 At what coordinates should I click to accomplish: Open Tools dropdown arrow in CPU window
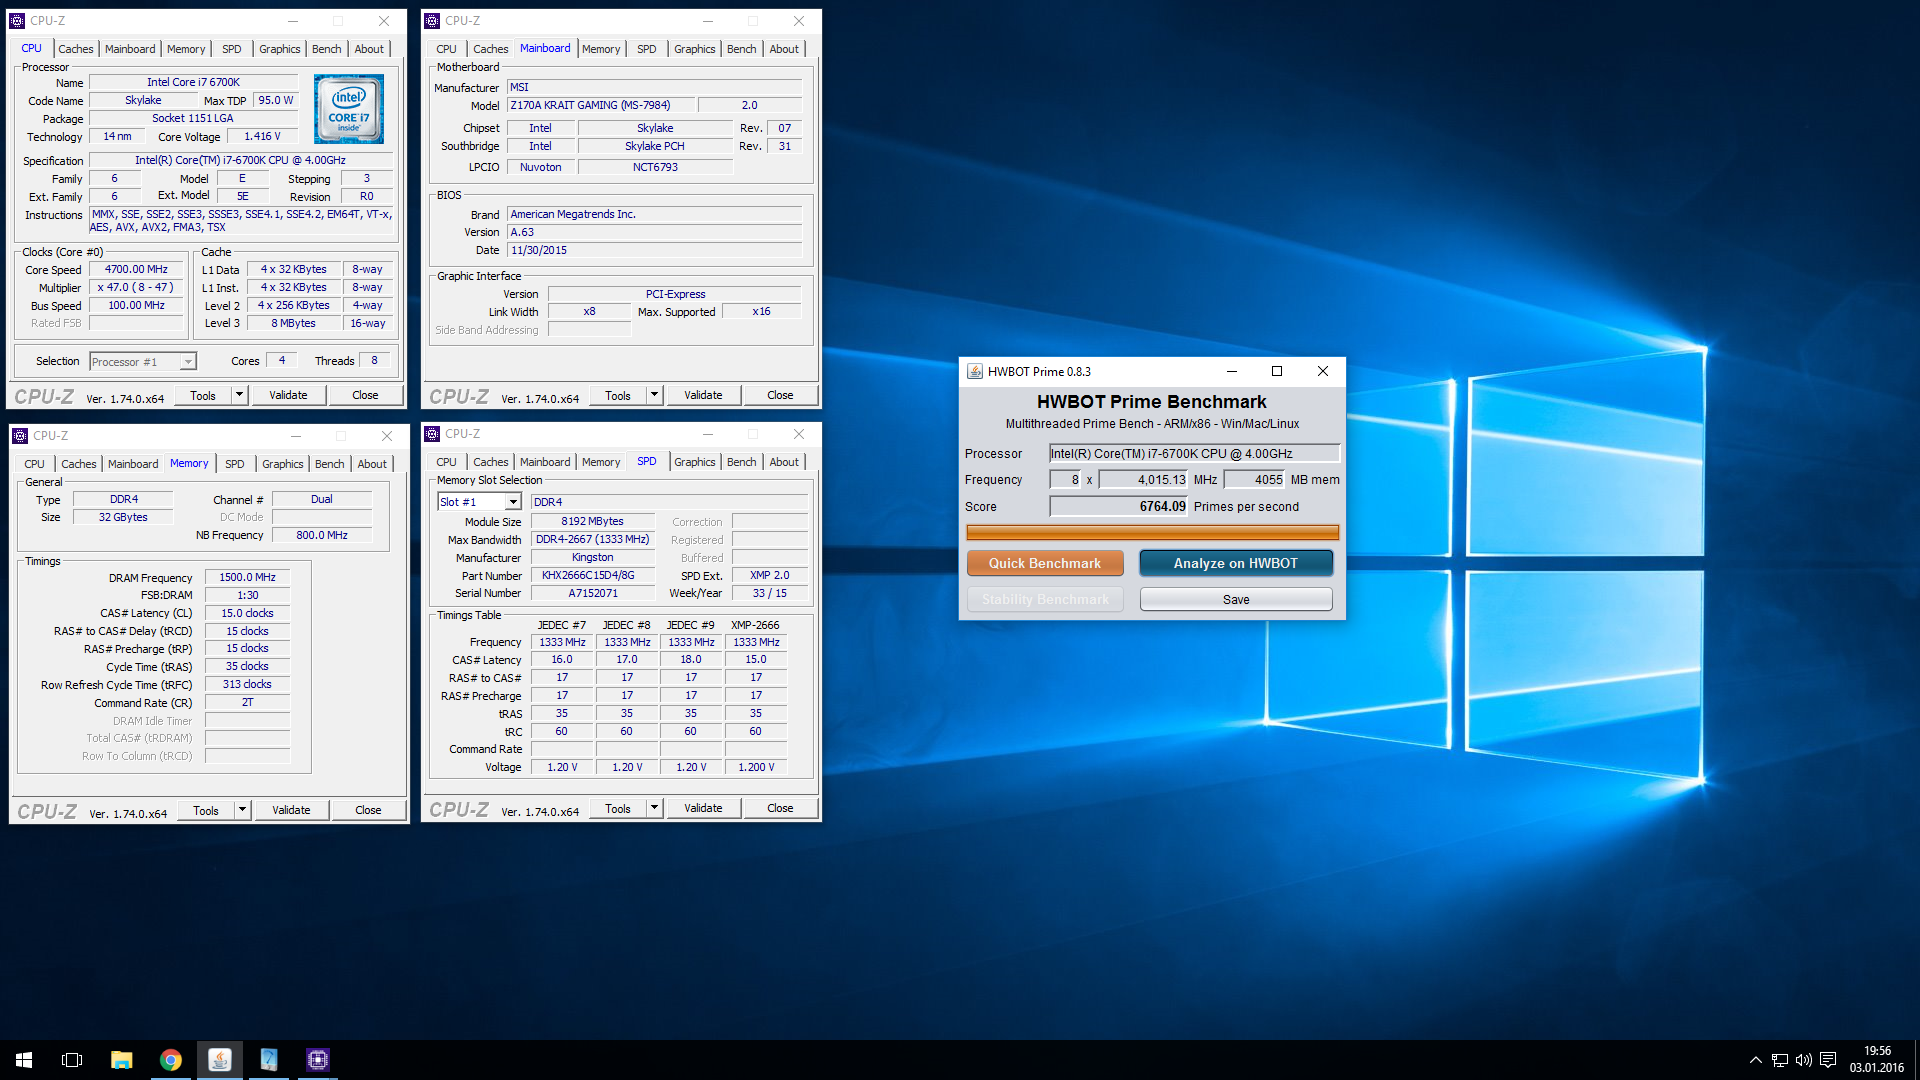tap(239, 395)
